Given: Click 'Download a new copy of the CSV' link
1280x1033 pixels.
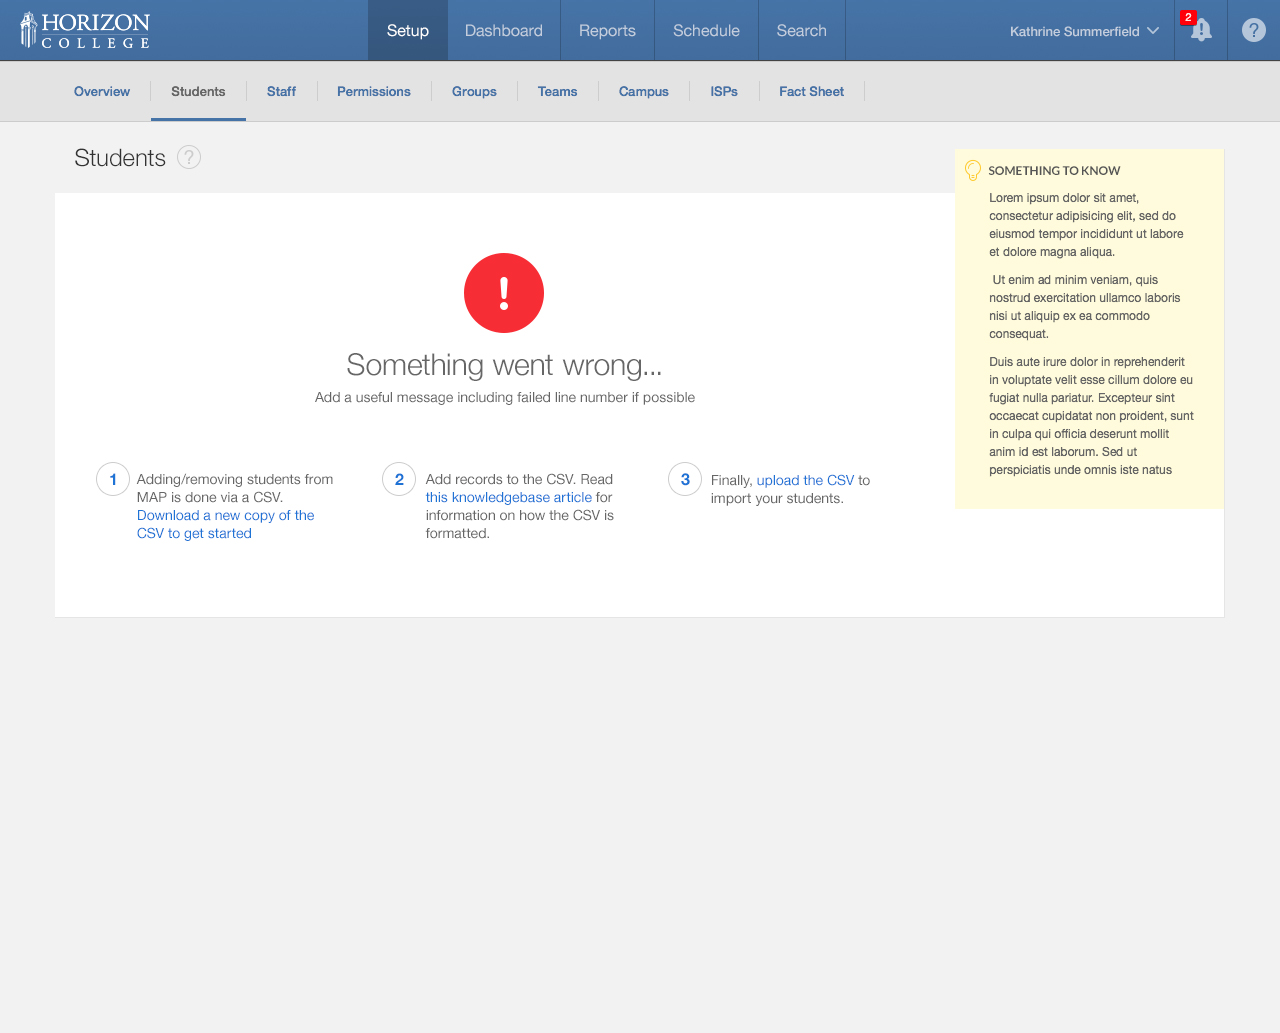Looking at the screenshot, I should [226, 524].
